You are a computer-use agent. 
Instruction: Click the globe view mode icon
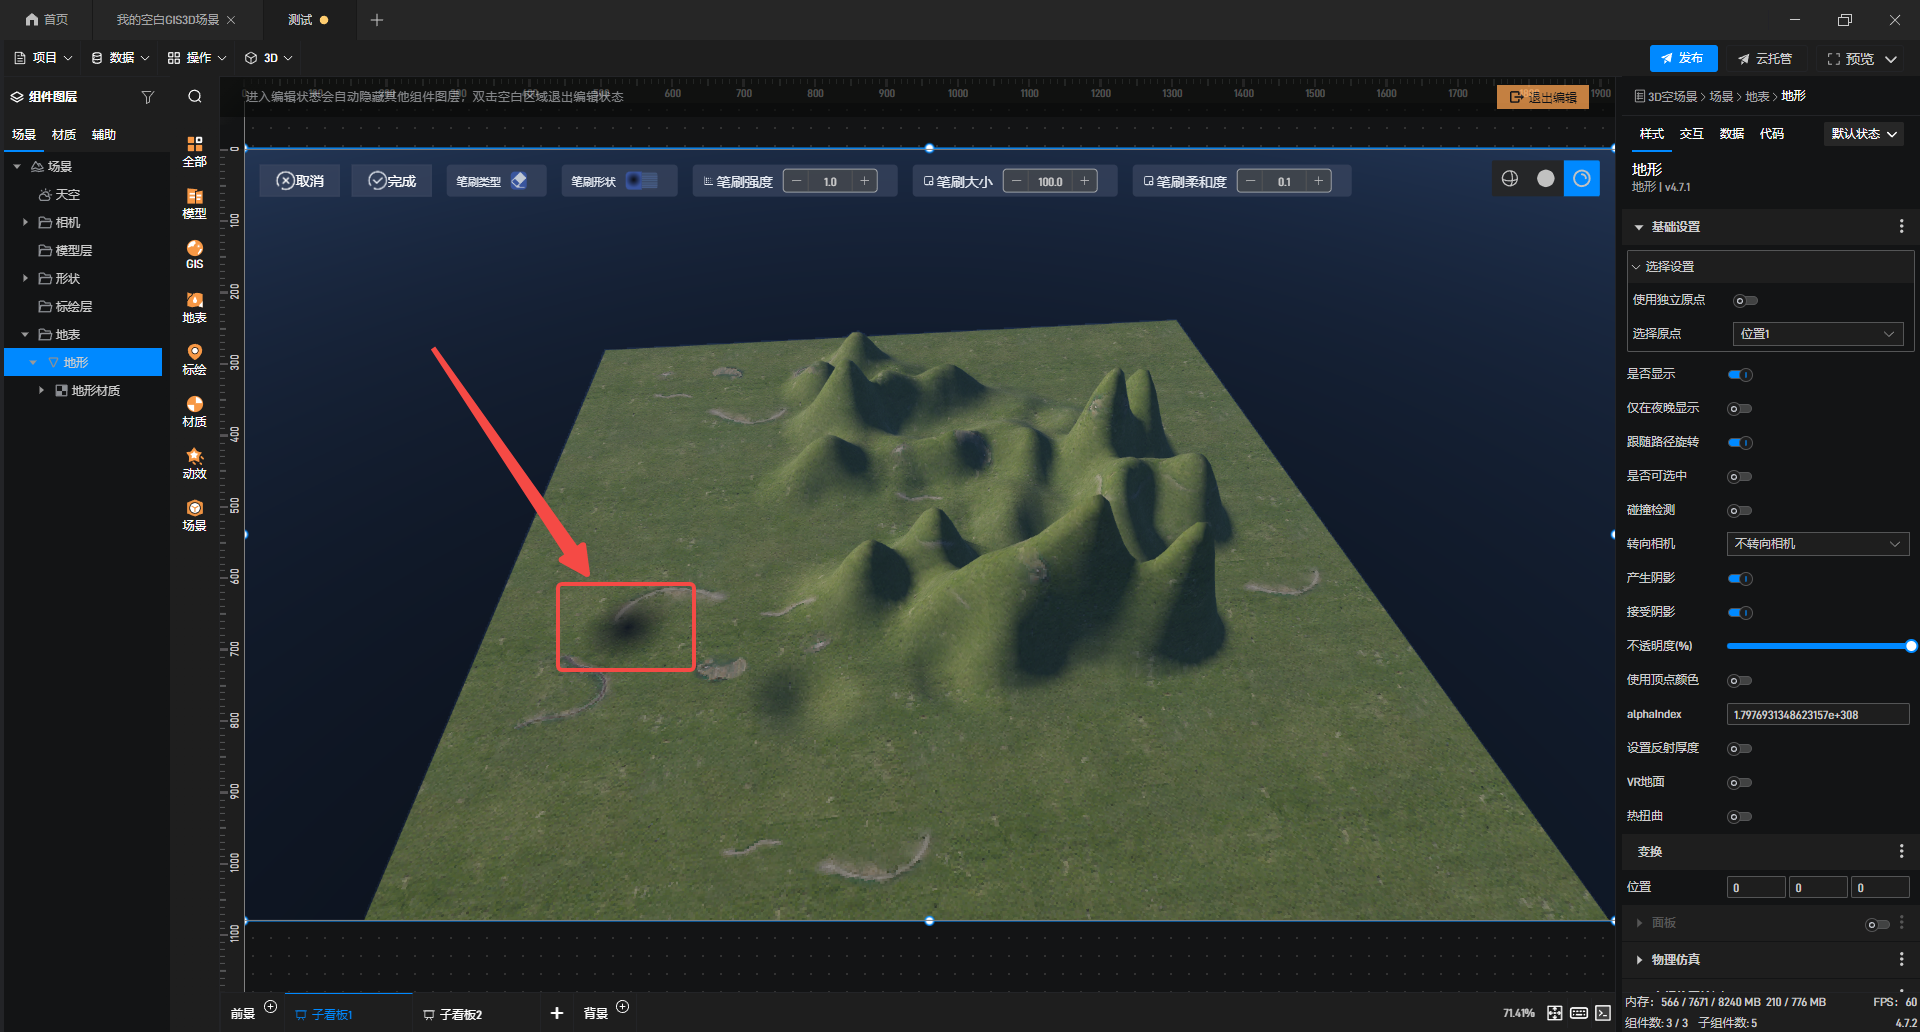(x=1510, y=178)
